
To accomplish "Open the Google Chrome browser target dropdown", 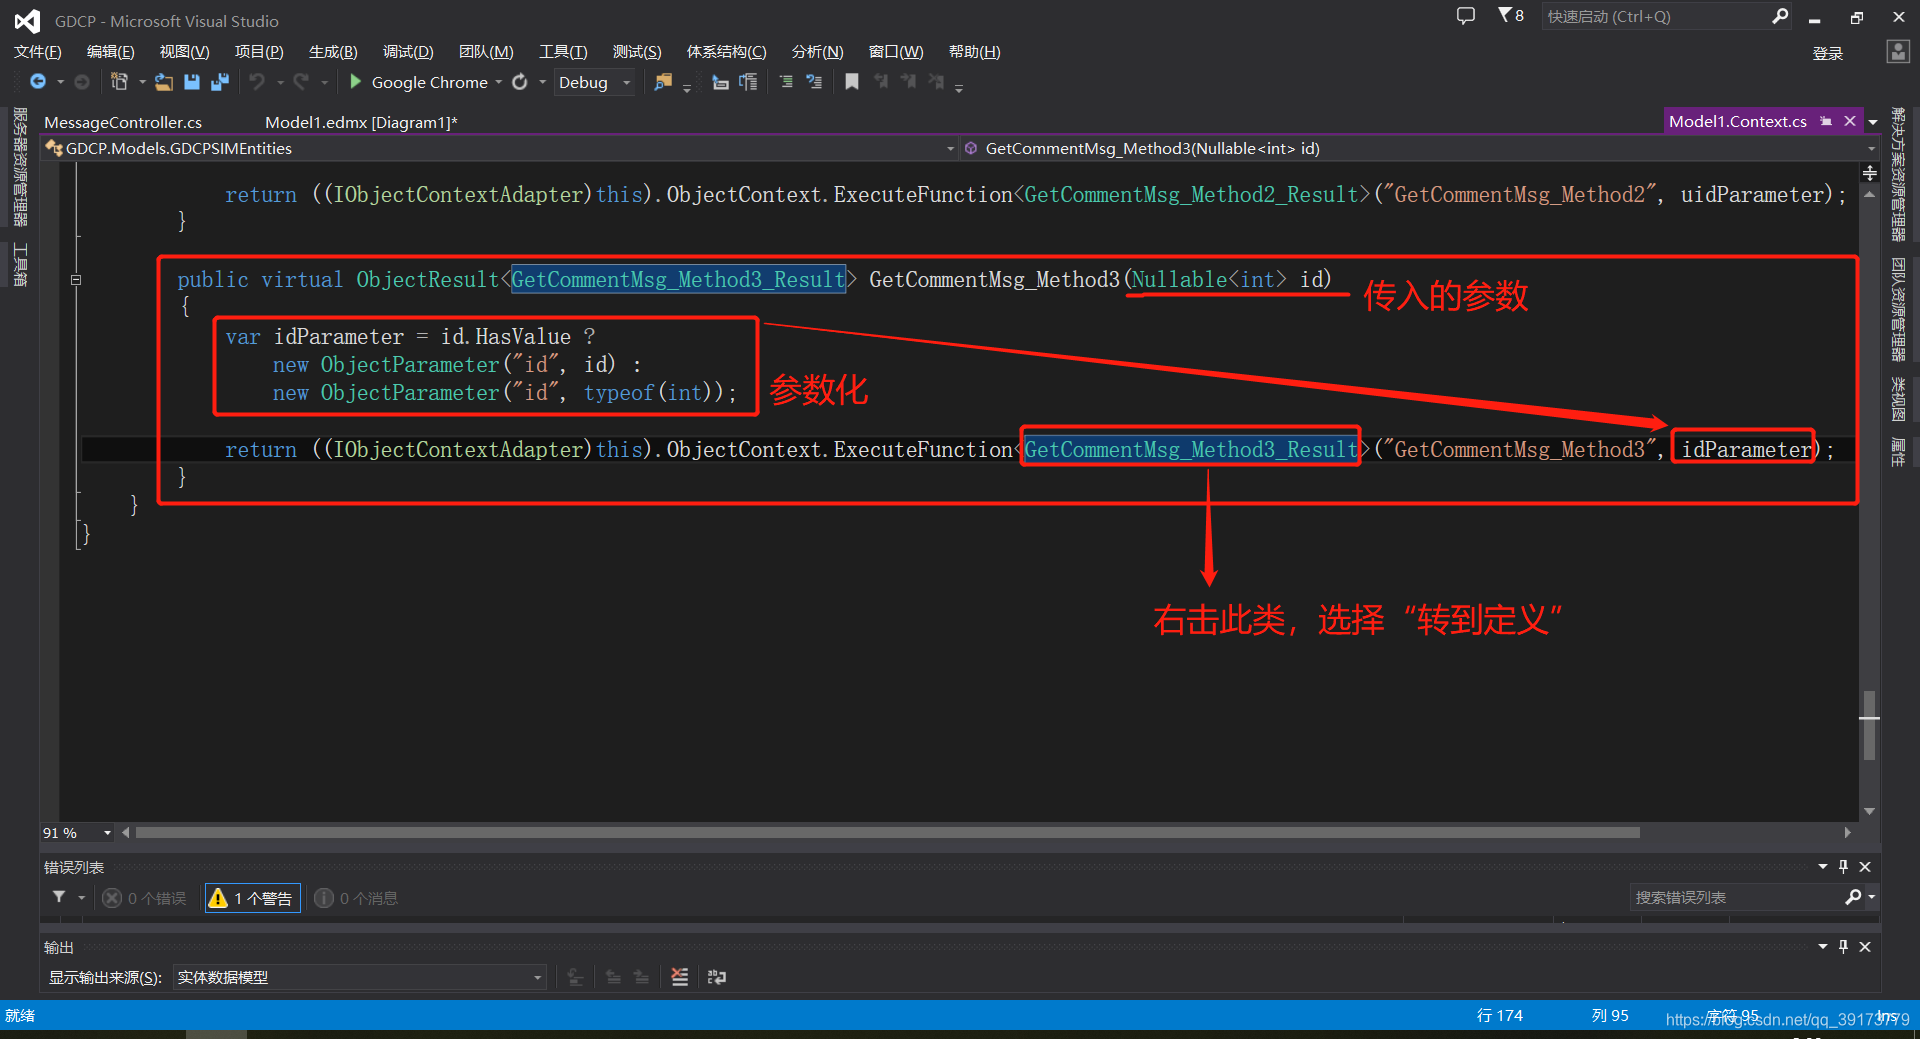I will [x=499, y=82].
